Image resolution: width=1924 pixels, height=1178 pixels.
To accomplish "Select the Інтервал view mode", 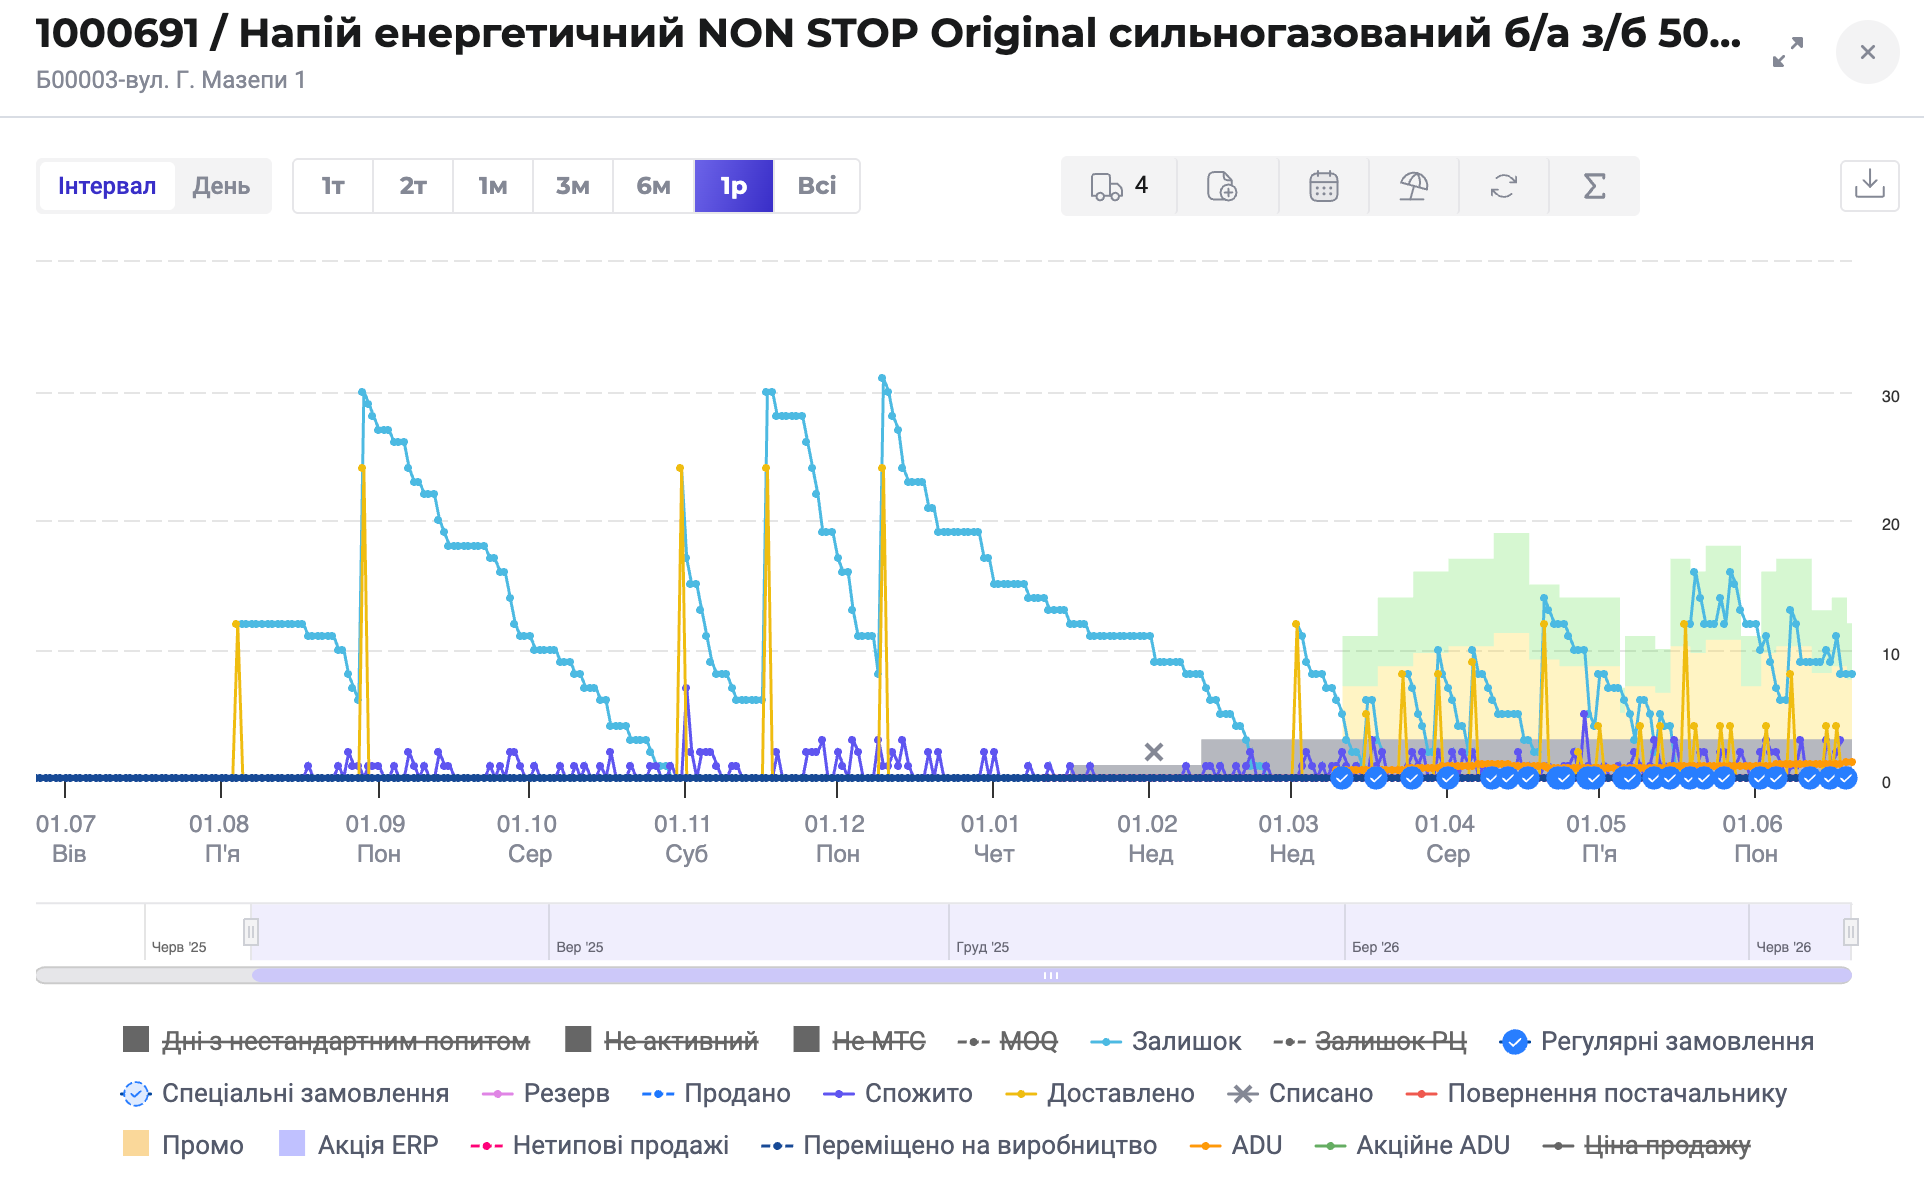I will 107,186.
